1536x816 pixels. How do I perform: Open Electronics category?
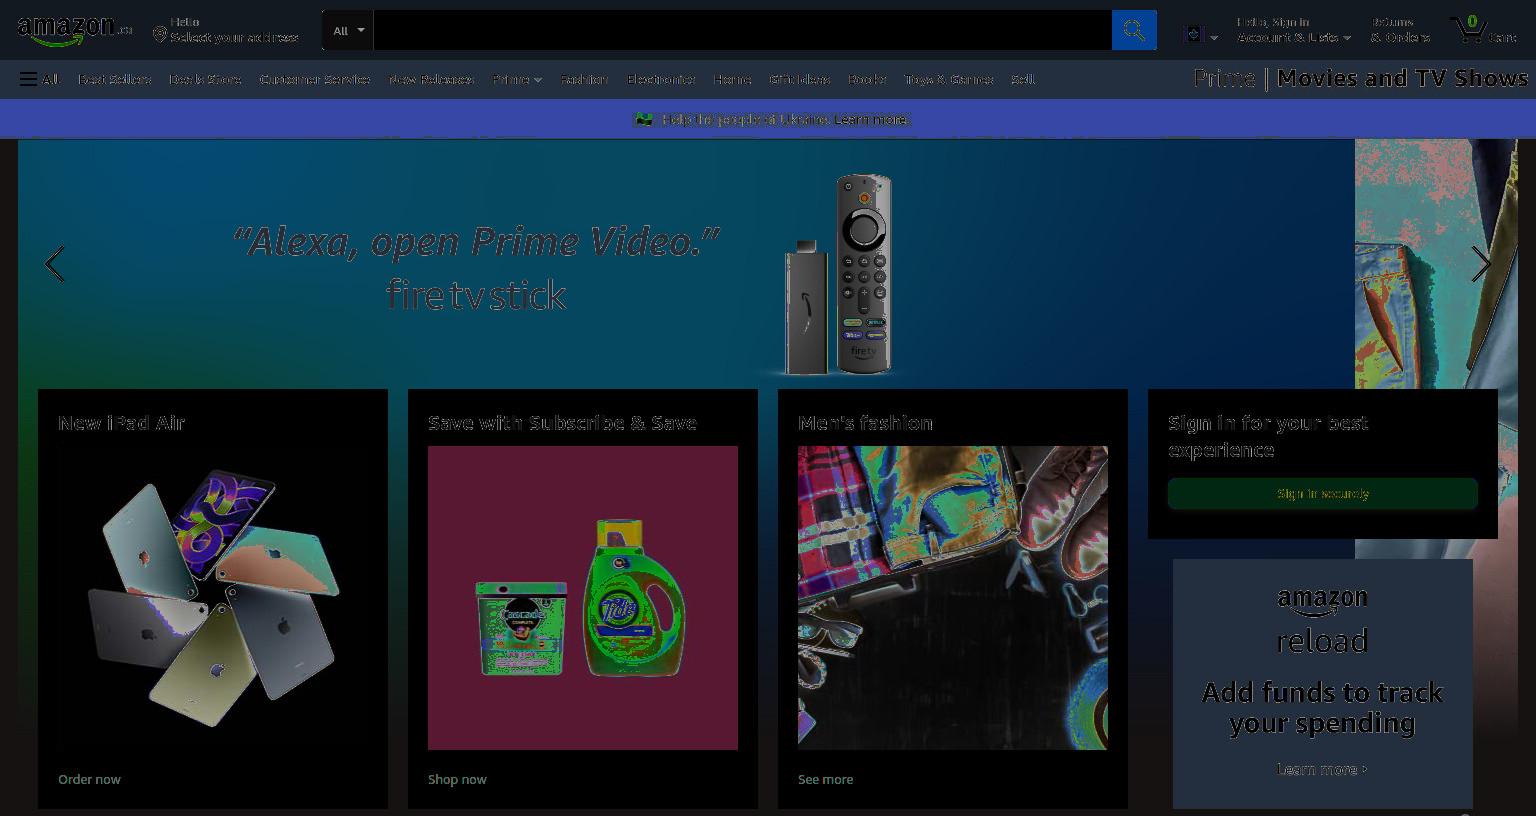661,79
